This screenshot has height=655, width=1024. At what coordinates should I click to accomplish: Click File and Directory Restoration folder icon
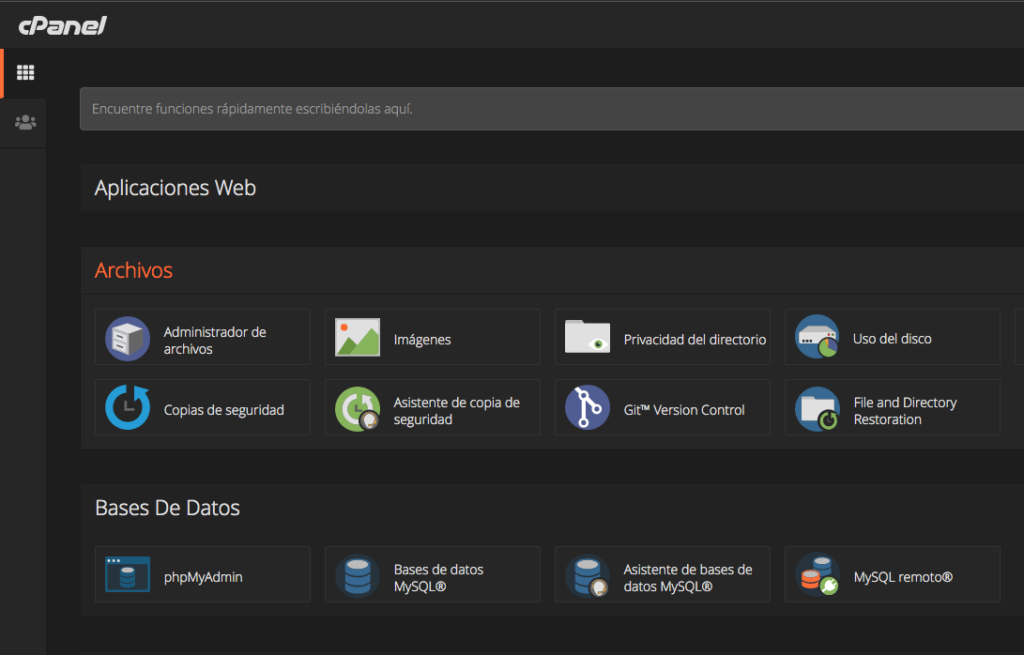click(x=818, y=409)
